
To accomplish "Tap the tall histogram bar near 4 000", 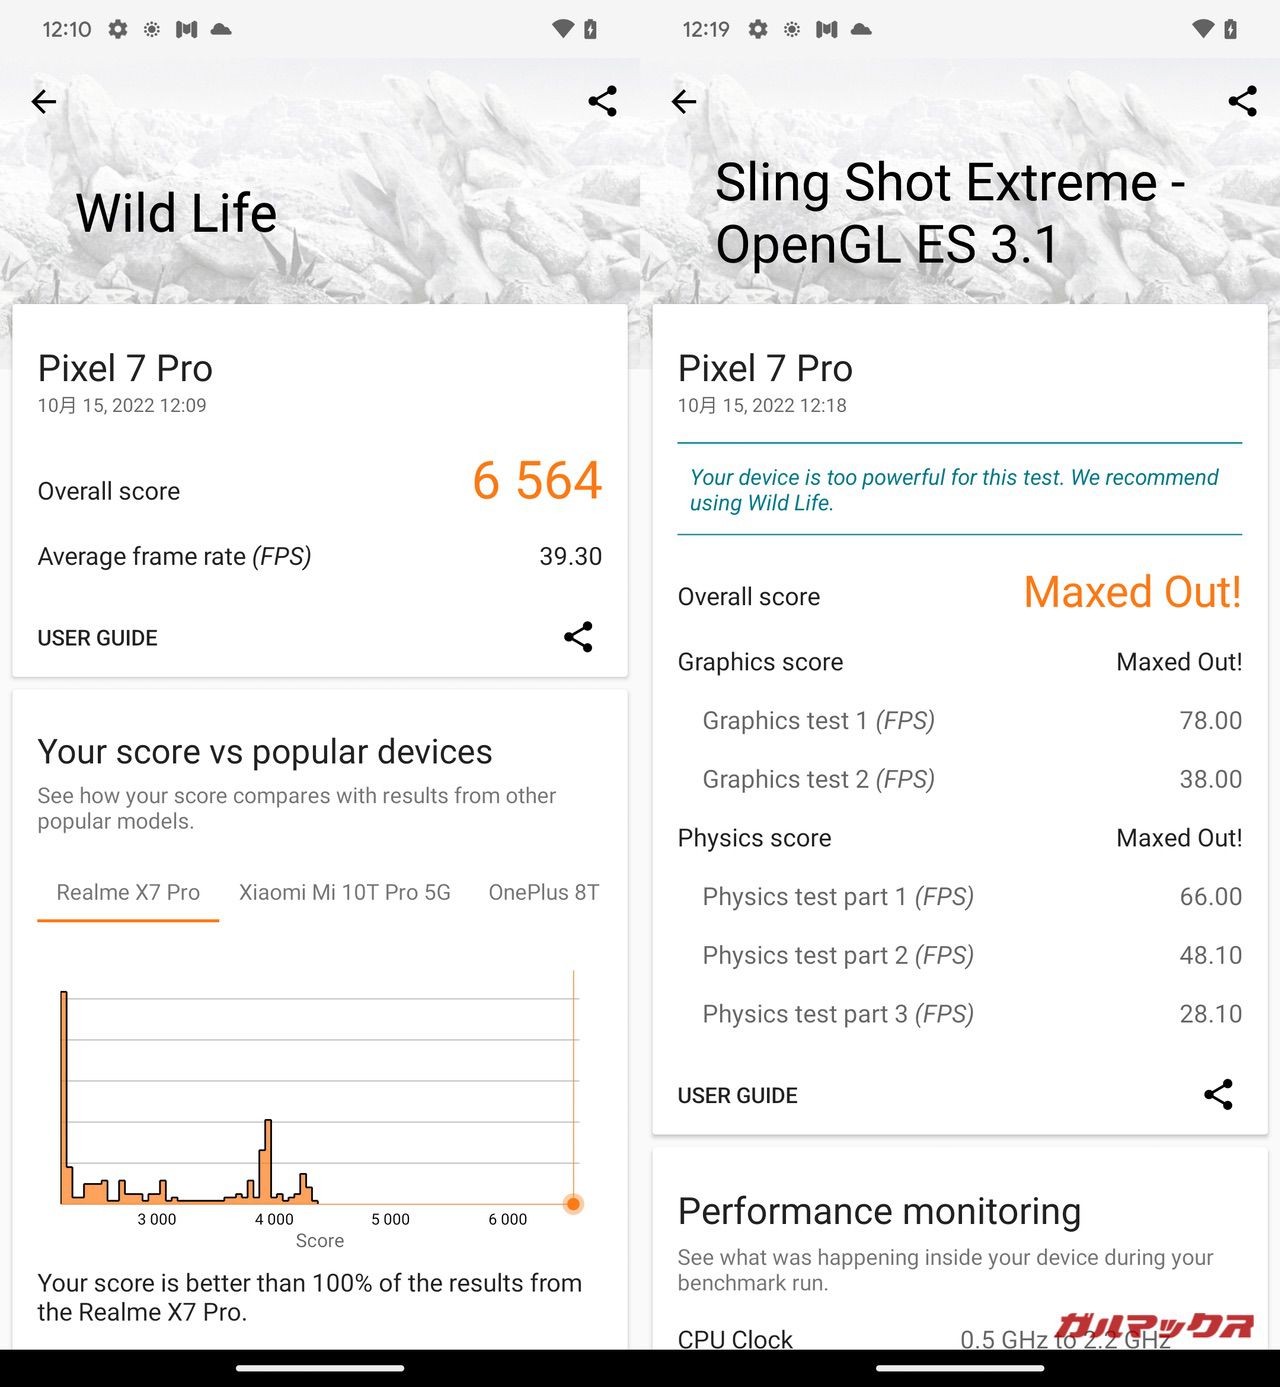I will pyautogui.click(x=267, y=1160).
